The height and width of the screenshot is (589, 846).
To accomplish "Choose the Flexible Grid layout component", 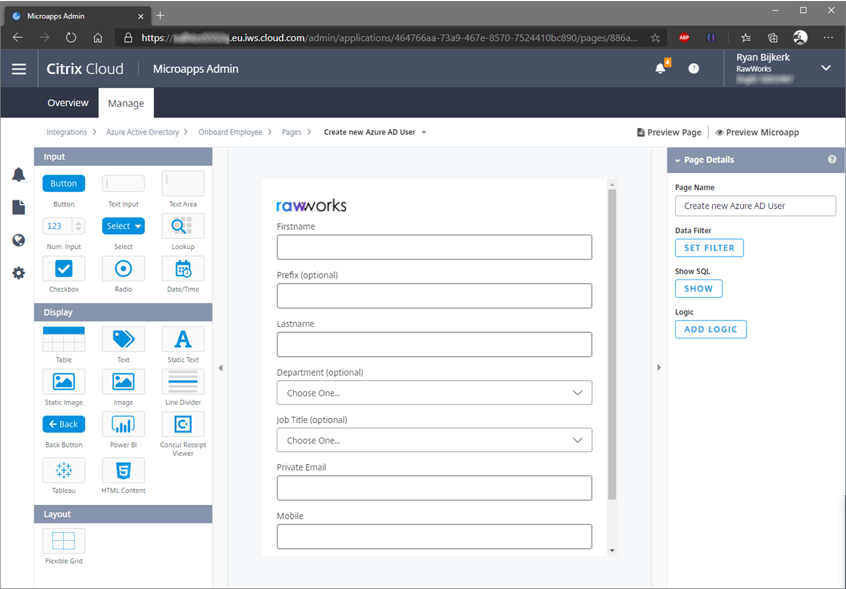I will (x=64, y=541).
